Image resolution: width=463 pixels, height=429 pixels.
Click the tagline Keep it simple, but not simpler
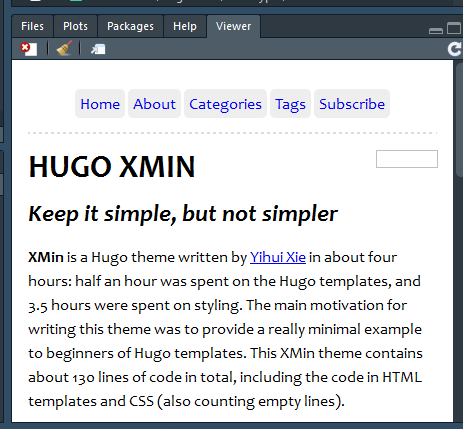point(183,214)
